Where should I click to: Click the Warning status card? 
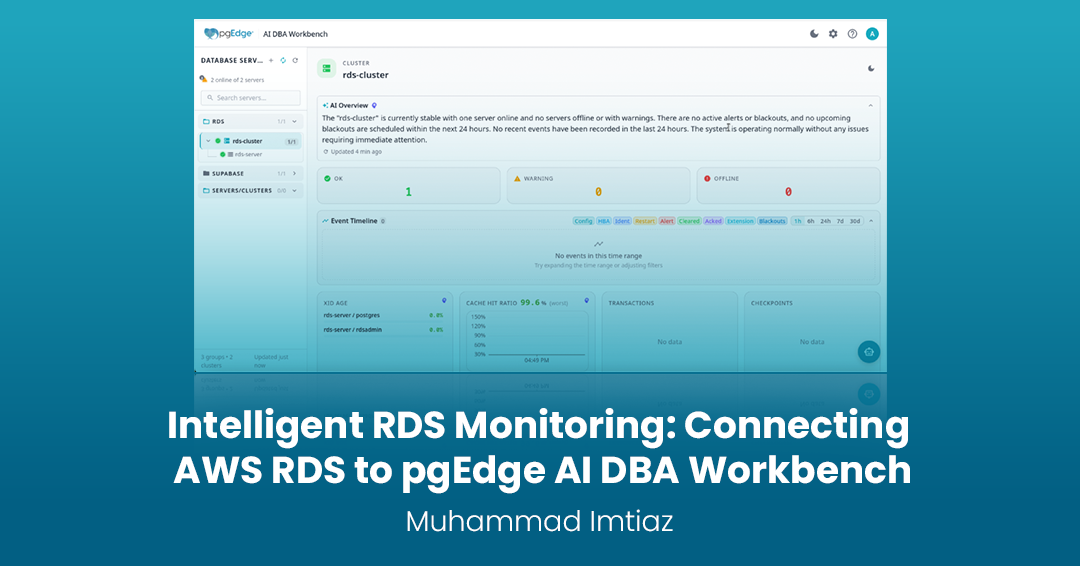[599, 186]
